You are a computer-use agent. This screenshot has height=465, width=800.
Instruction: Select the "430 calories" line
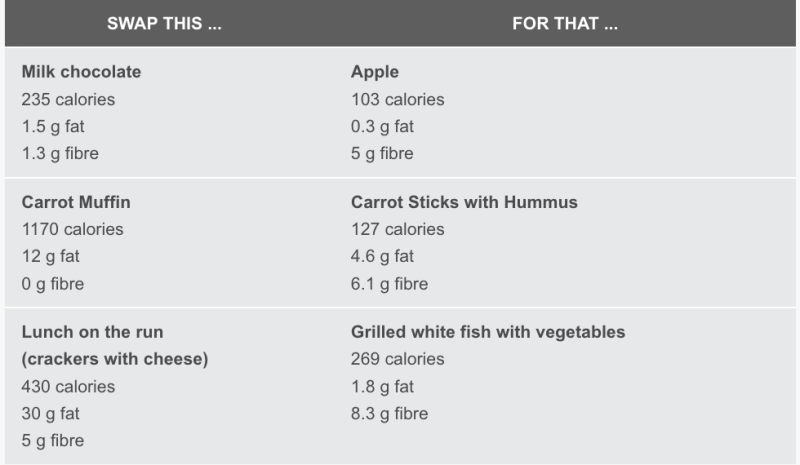pyautogui.click(x=68, y=387)
